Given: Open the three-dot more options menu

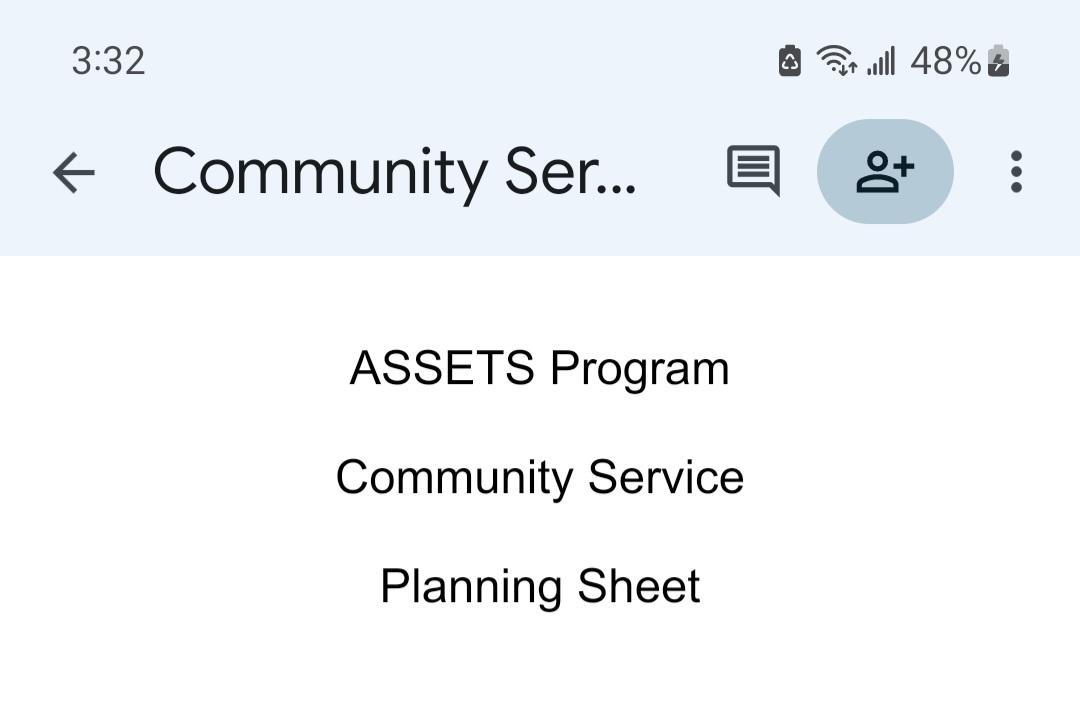Looking at the screenshot, I should pos(1016,171).
